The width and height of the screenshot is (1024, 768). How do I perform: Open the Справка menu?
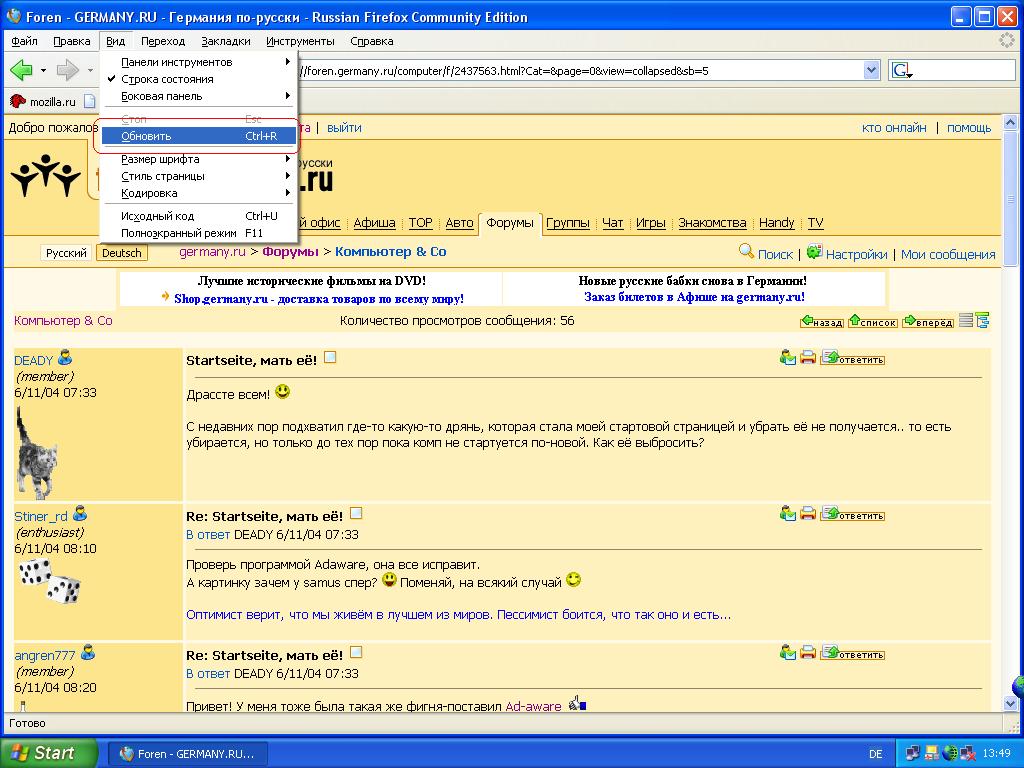pyautogui.click(x=372, y=41)
